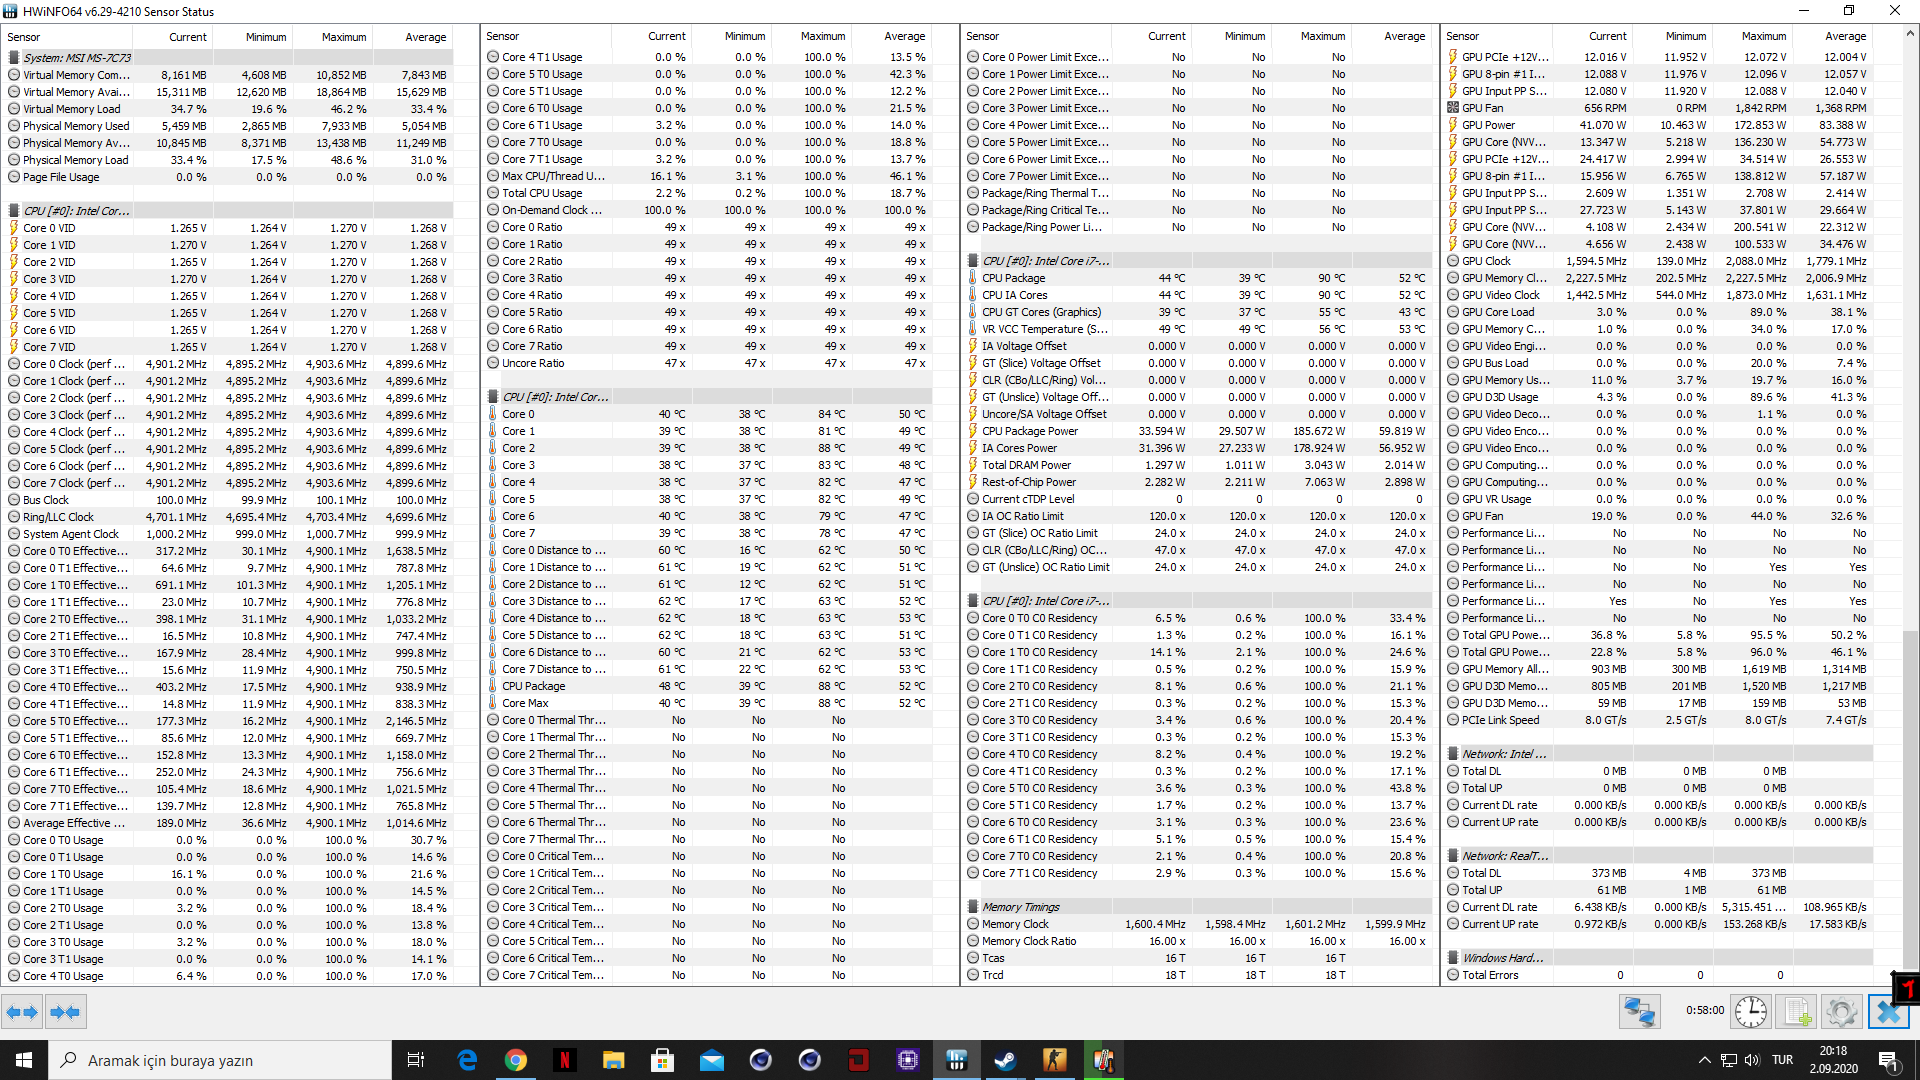Screen dimensions: 1920x1080
Task: Switch to the Counter-Strike taskbar icon
Action: 1055,1060
